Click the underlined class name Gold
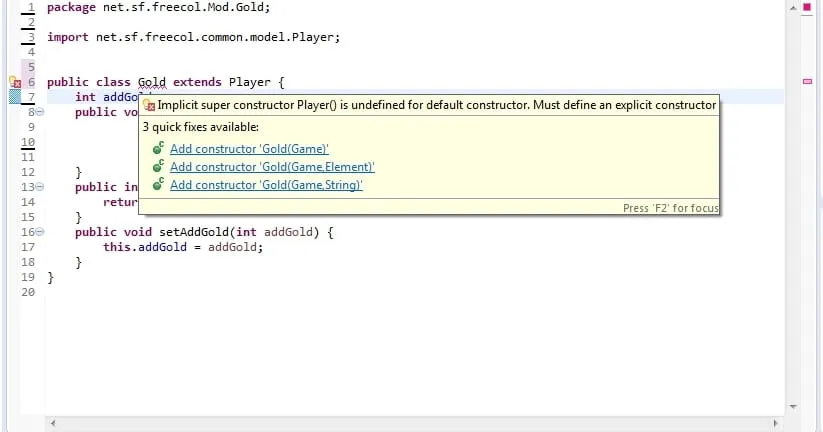Screen dimensions: 823x432 (152, 82)
